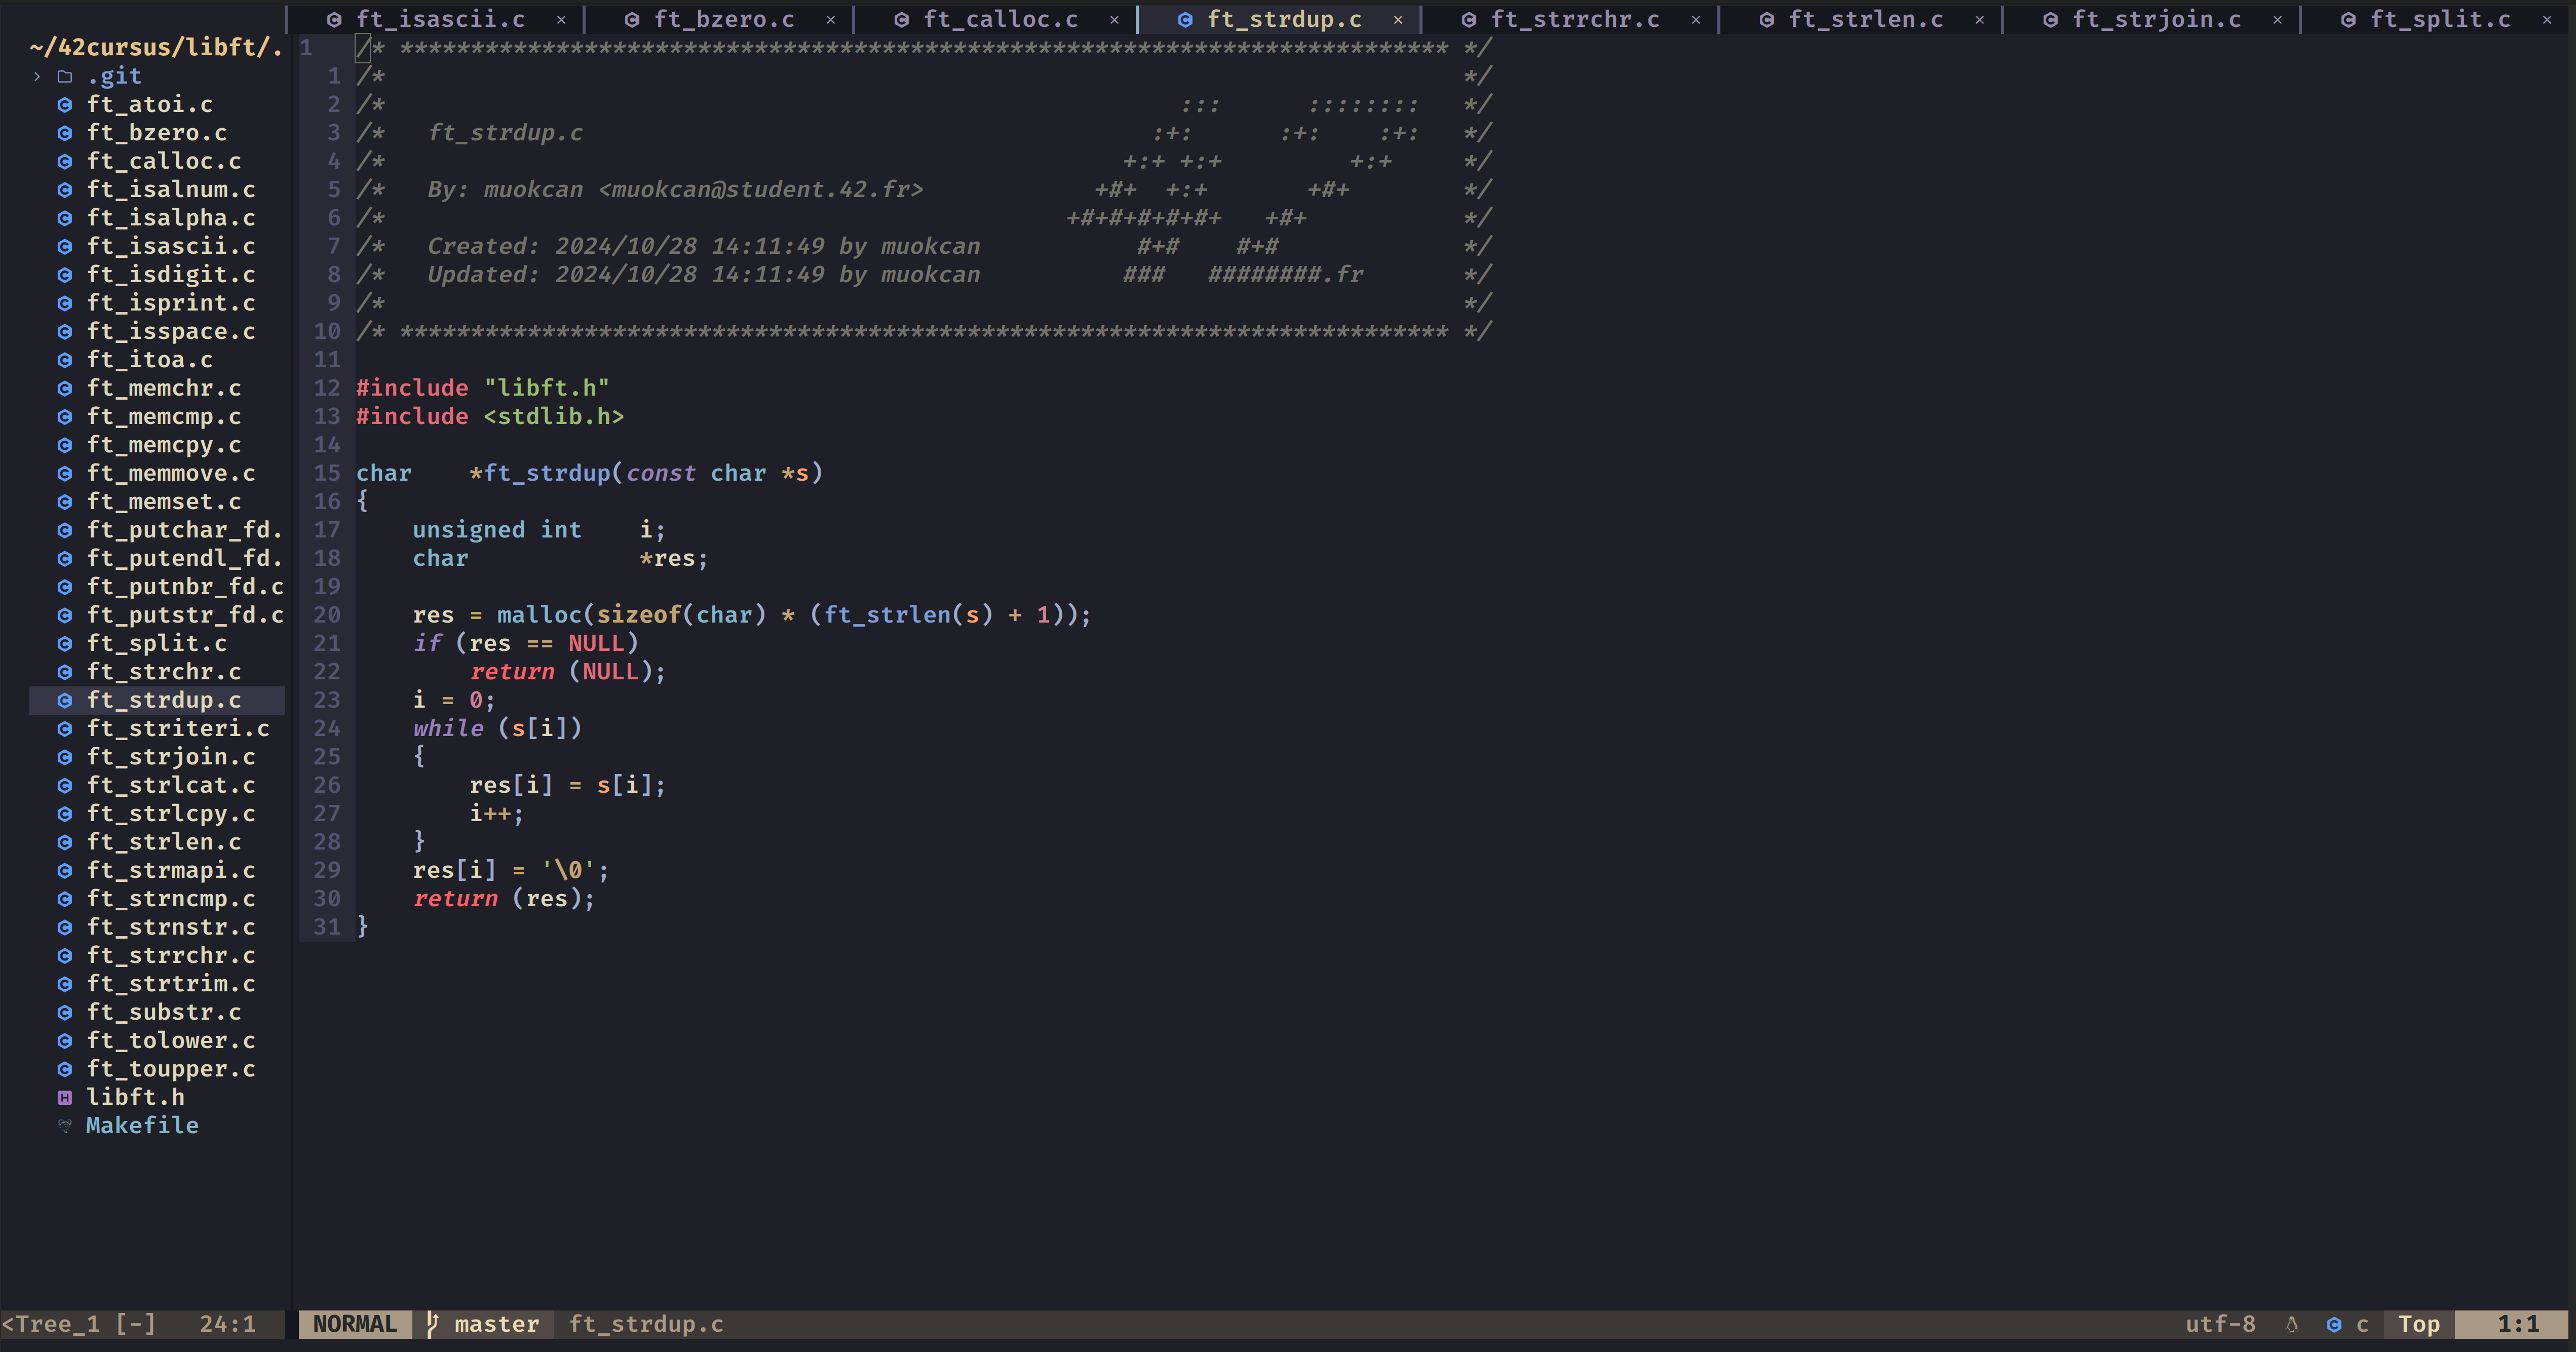Screen dimensions: 2576x1352
Task: Click the file icon of ft_memmove.c
Action: coord(65,473)
